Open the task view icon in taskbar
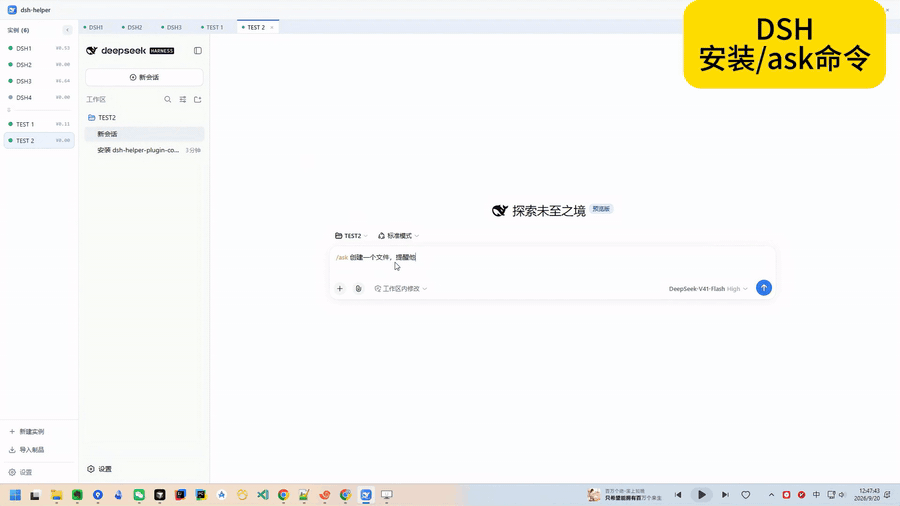Image resolution: width=900 pixels, height=506 pixels. [x=36, y=495]
